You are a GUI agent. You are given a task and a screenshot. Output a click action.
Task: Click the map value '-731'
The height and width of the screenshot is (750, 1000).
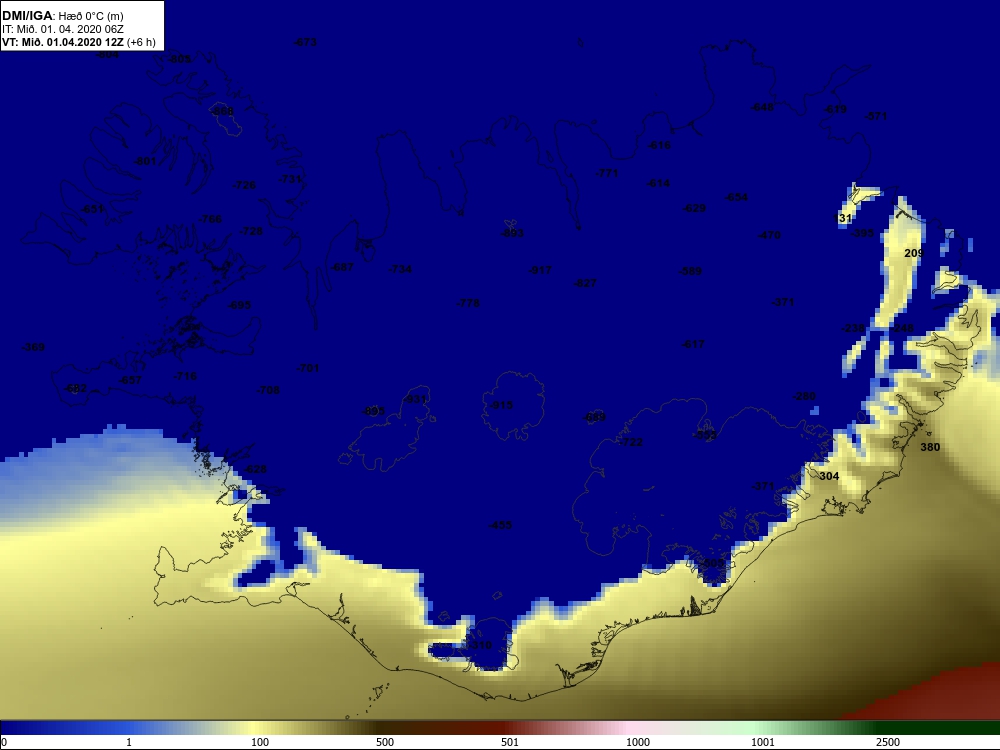290,179
